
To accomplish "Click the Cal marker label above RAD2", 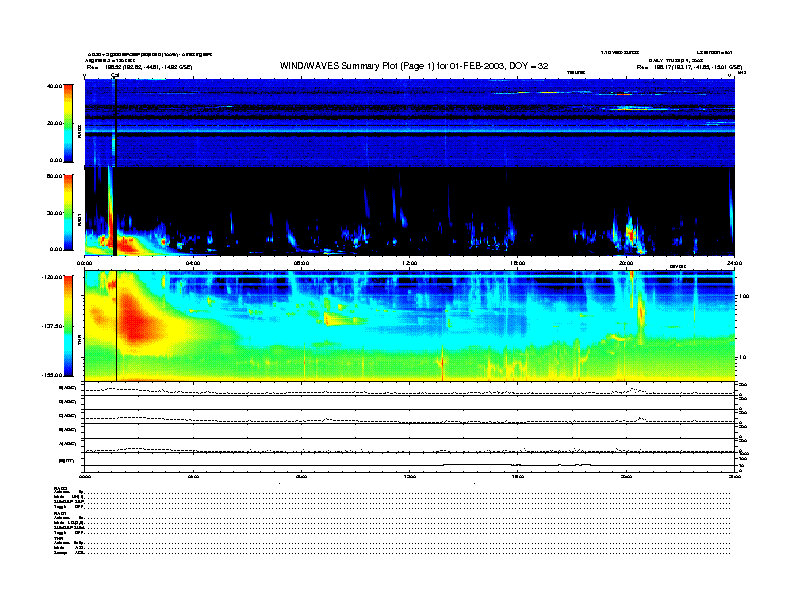I will pyautogui.click(x=115, y=75).
